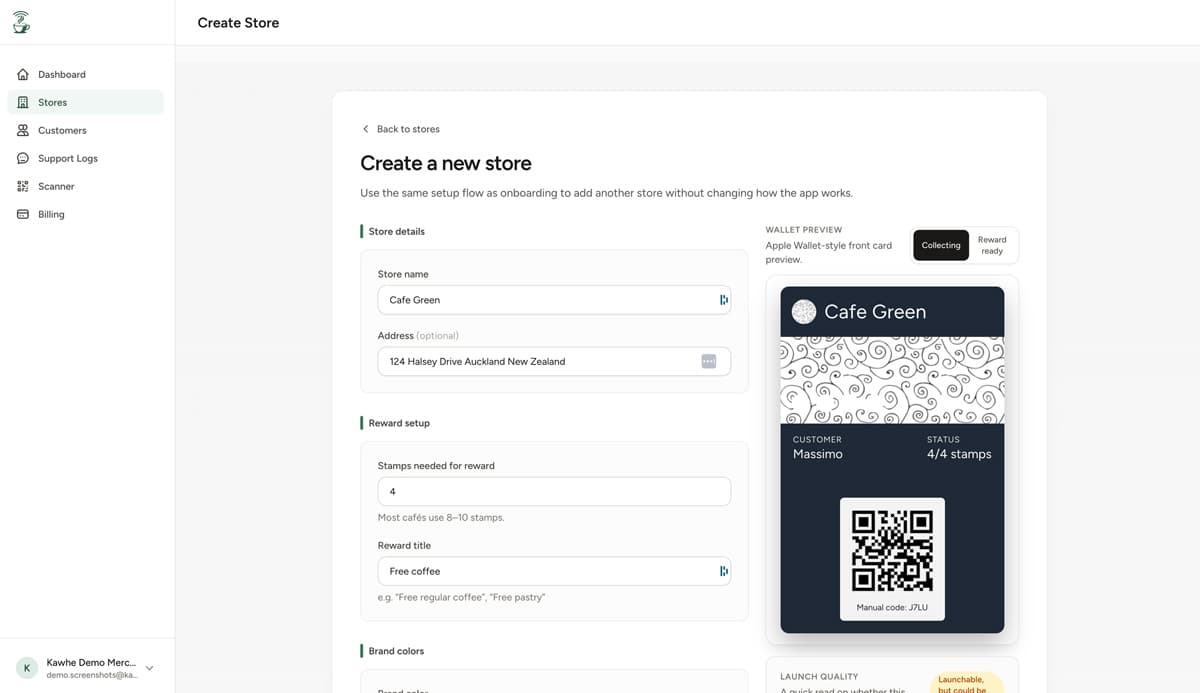Click the Scanner QR icon
The height and width of the screenshot is (693, 1200).
click(x=23, y=186)
